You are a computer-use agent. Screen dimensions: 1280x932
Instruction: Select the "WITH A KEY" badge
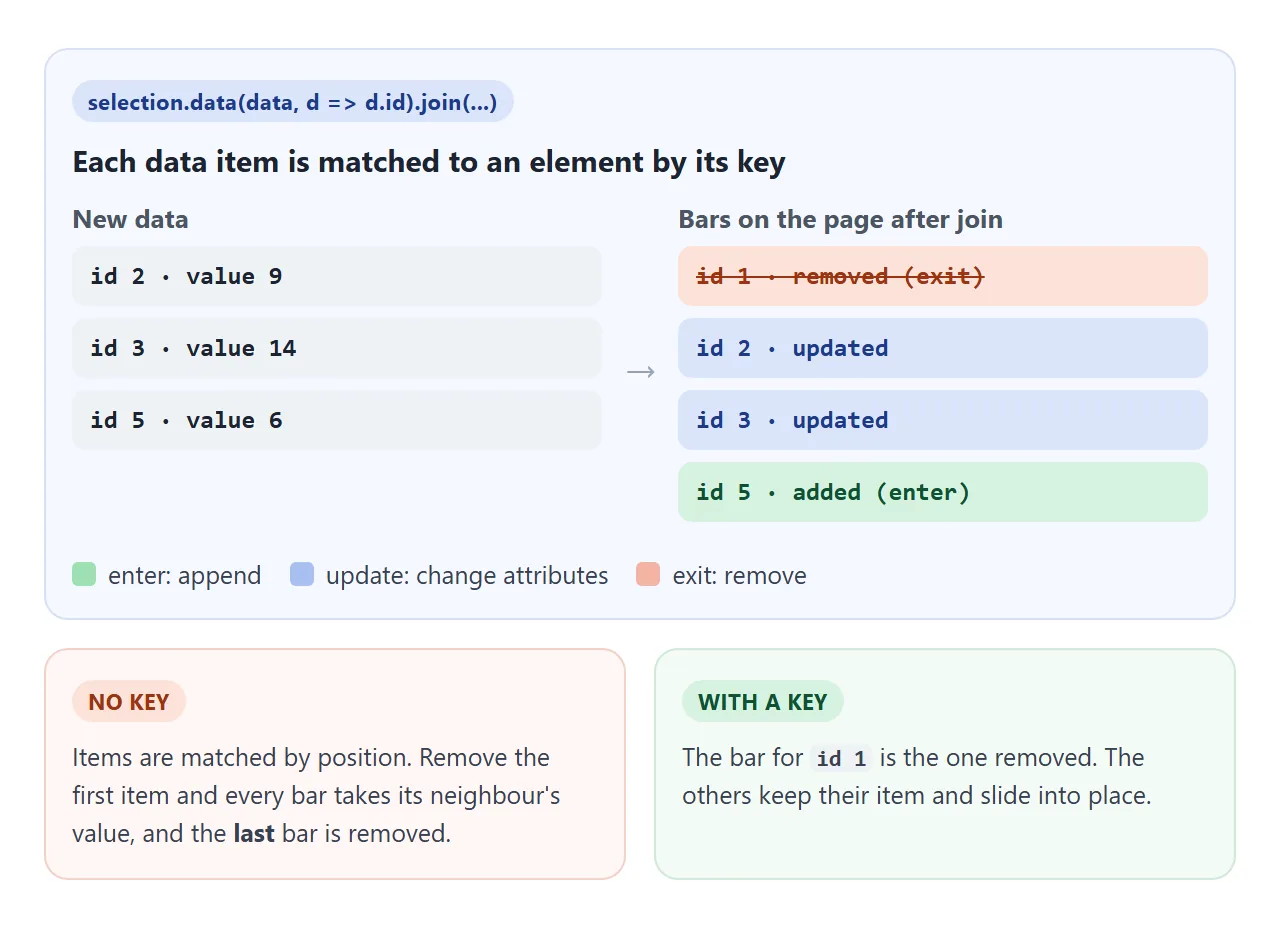763,702
